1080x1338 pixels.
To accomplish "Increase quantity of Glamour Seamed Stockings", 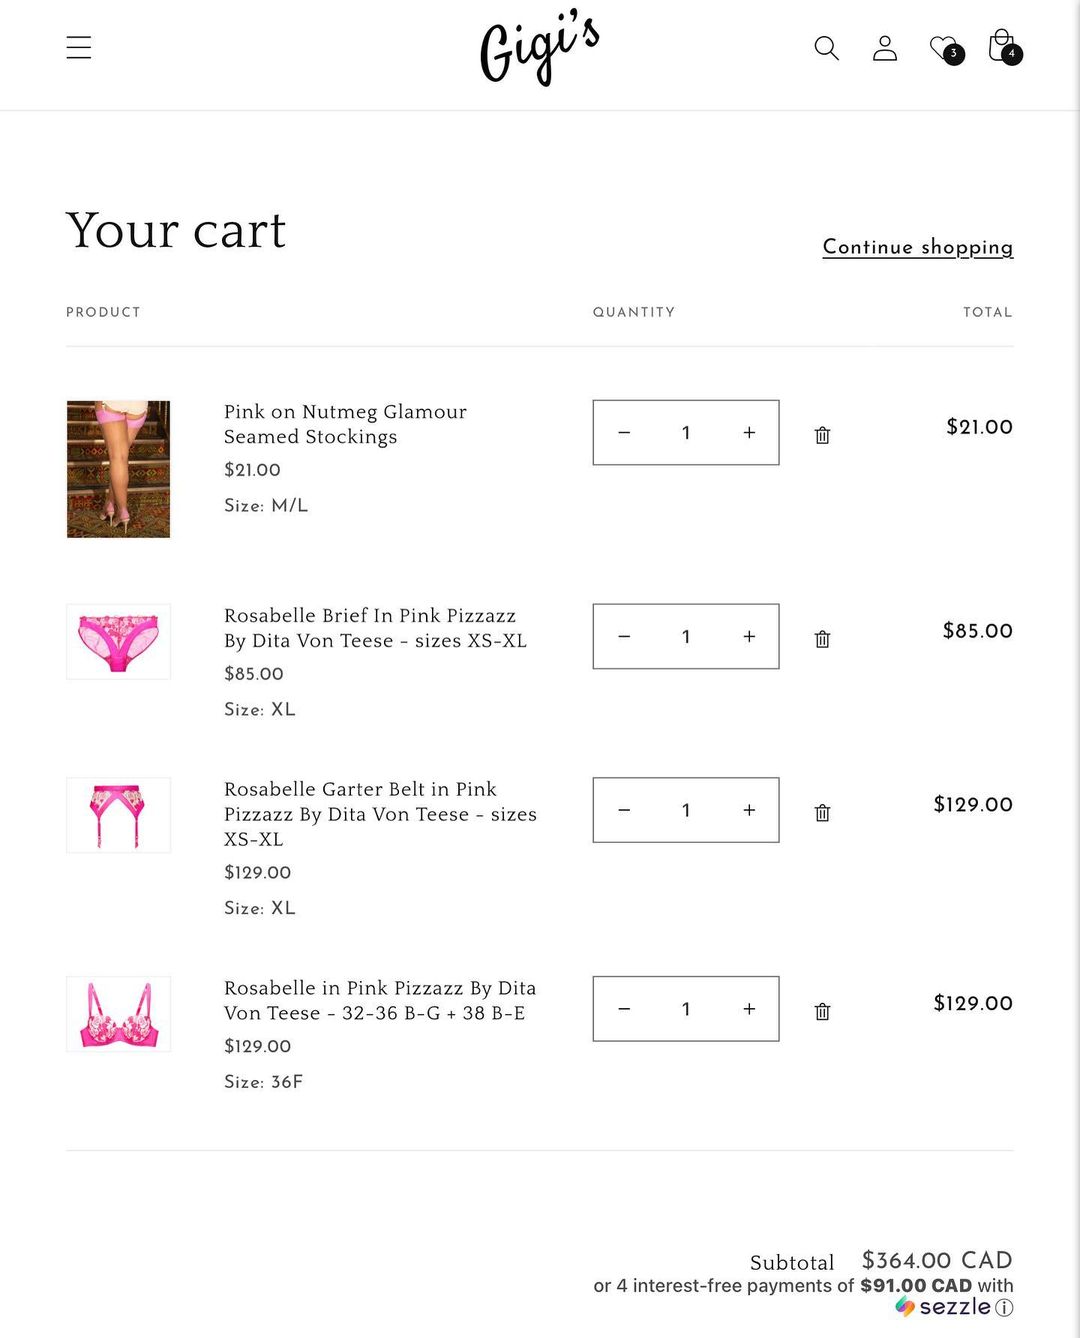I will click(749, 433).
